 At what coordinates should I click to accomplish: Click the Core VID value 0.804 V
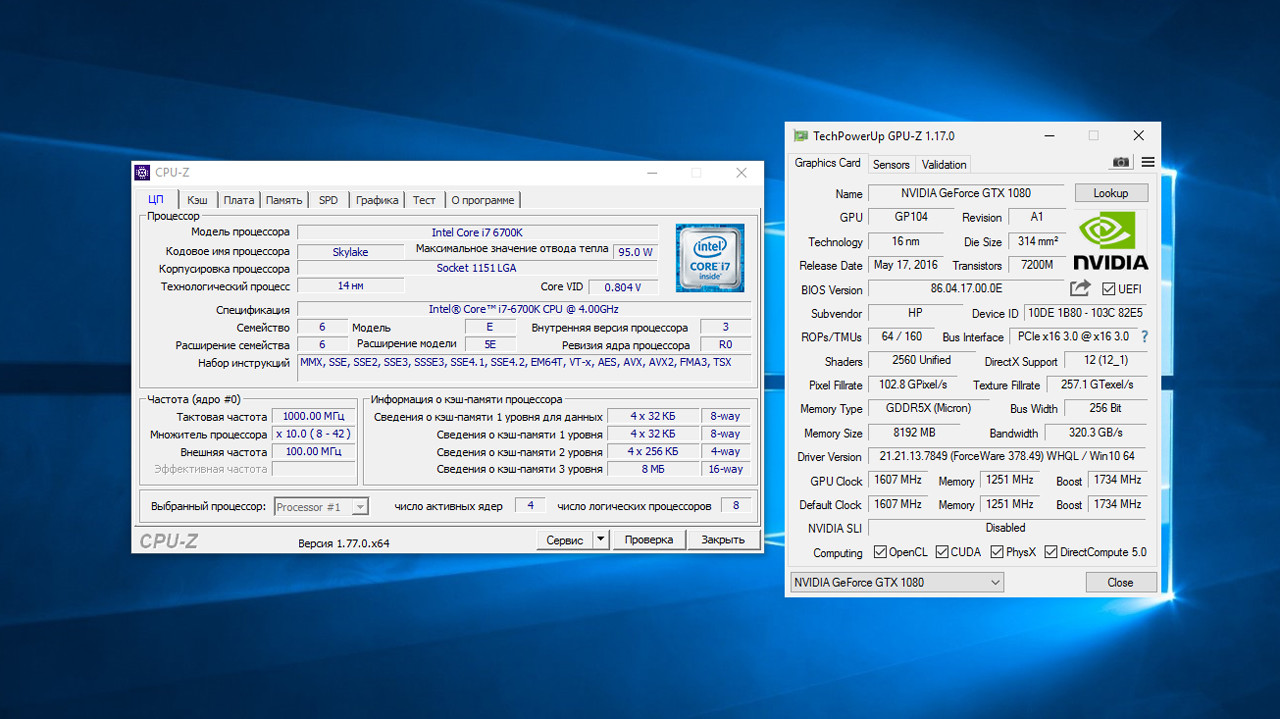(x=623, y=287)
